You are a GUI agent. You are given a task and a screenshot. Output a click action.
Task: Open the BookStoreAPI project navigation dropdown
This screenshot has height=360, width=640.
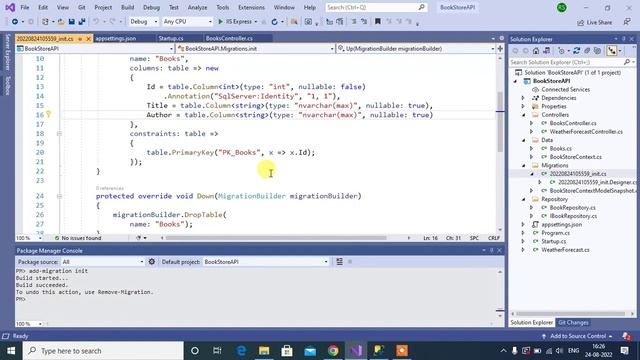(95, 49)
